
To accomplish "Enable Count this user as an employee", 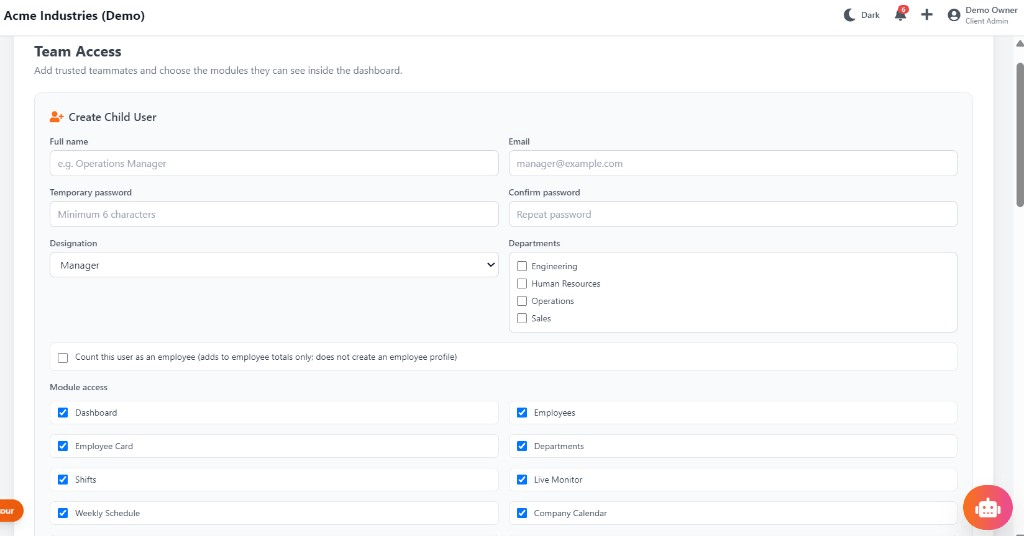I will point(63,358).
